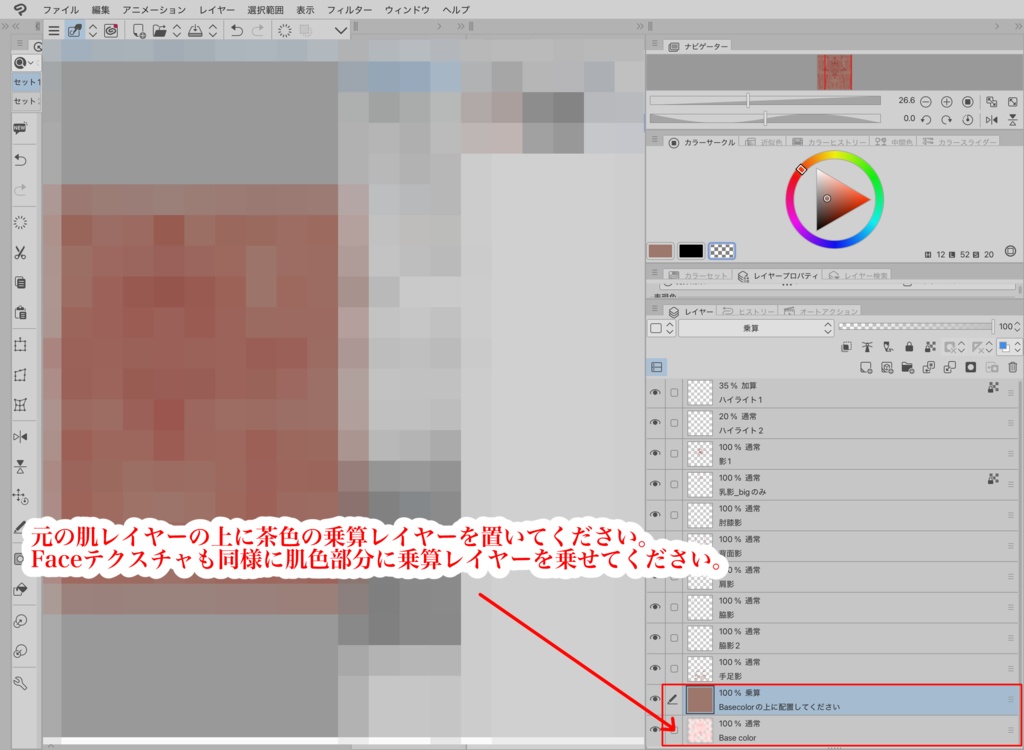Create a new layer folder in the Layers palette
Image resolution: width=1024 pixels, height=750 pixels.
(908, 367)
